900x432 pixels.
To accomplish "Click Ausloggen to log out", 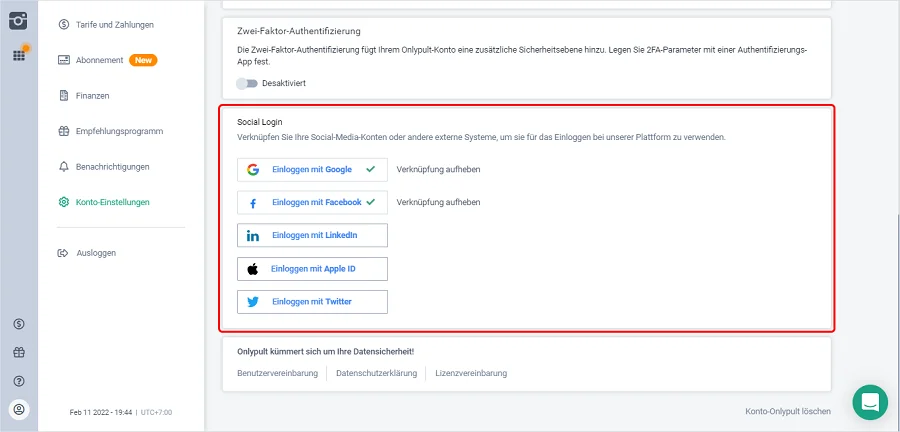I will (96, 253).
